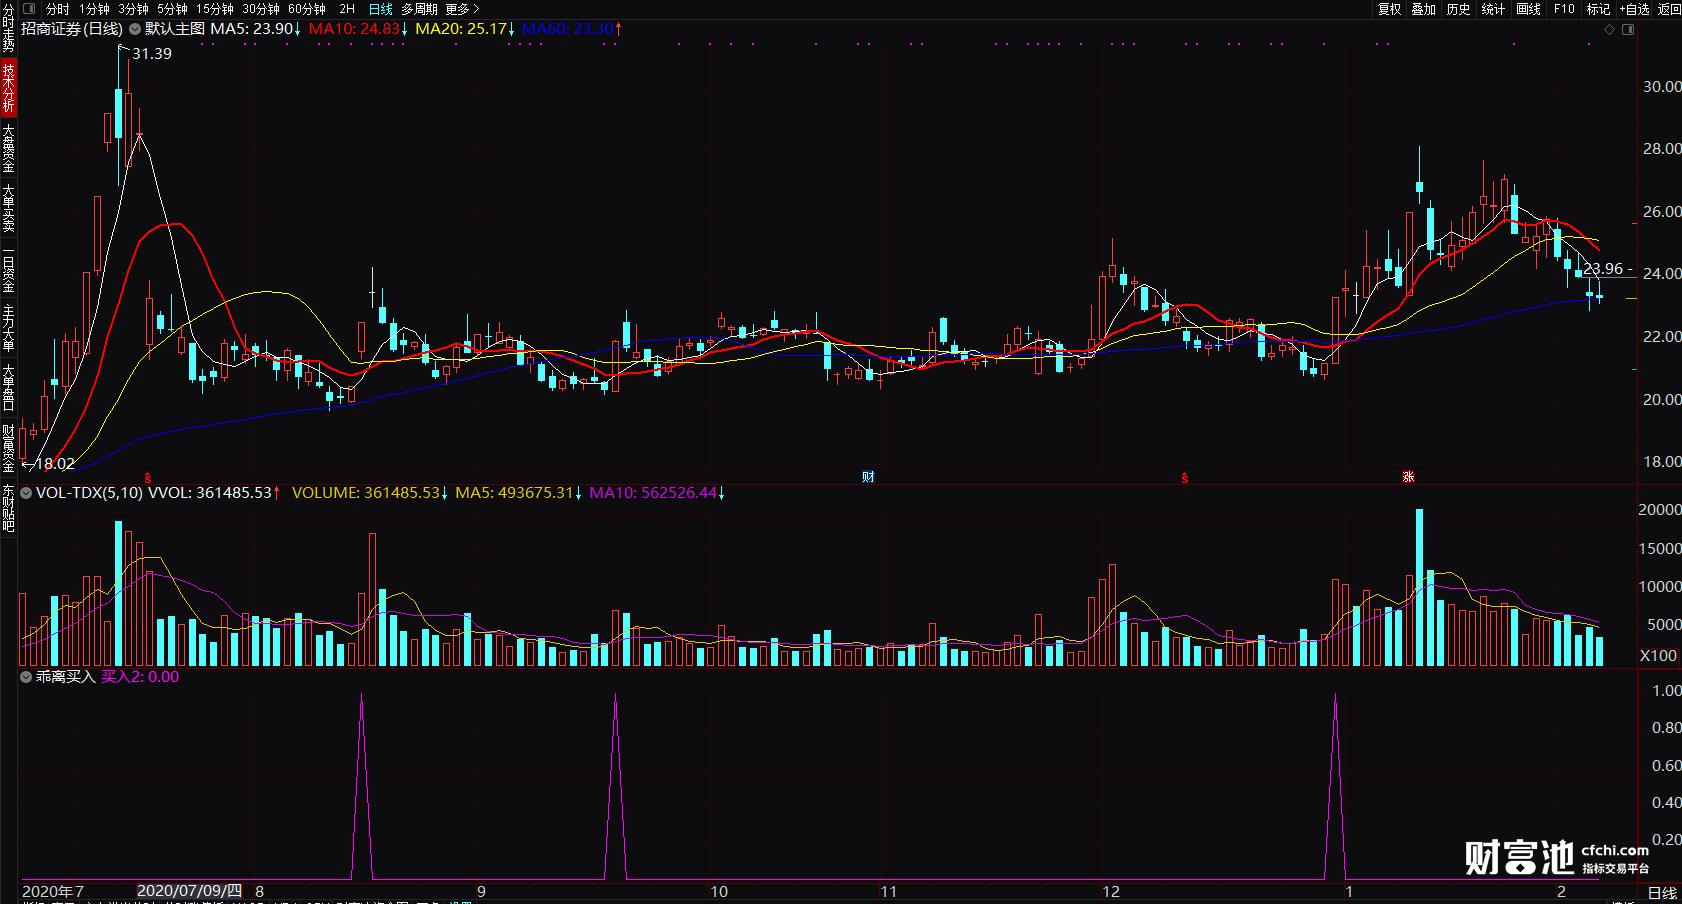The image size is (1682, 904).
Task: Click the VOLUME: 361485.53 label
Action: coord(370,493)
